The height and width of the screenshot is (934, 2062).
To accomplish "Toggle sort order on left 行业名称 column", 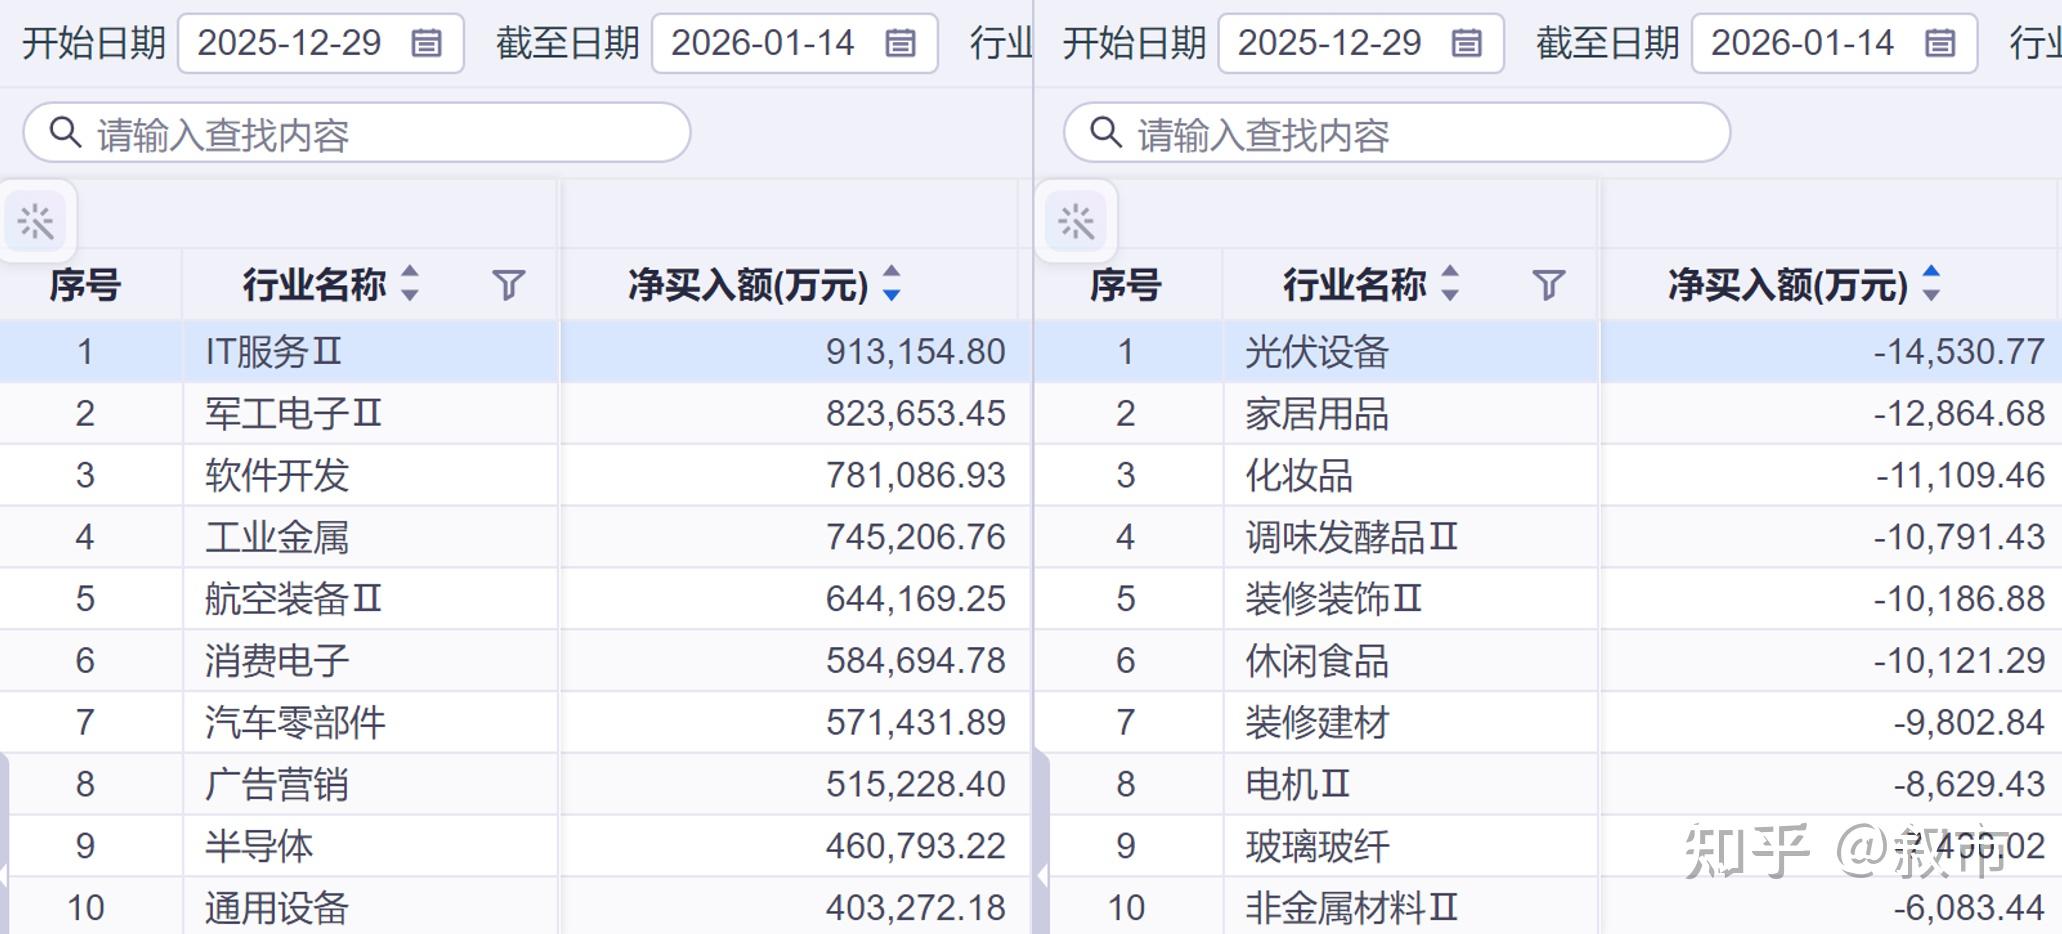I will (x=410, y=287).
